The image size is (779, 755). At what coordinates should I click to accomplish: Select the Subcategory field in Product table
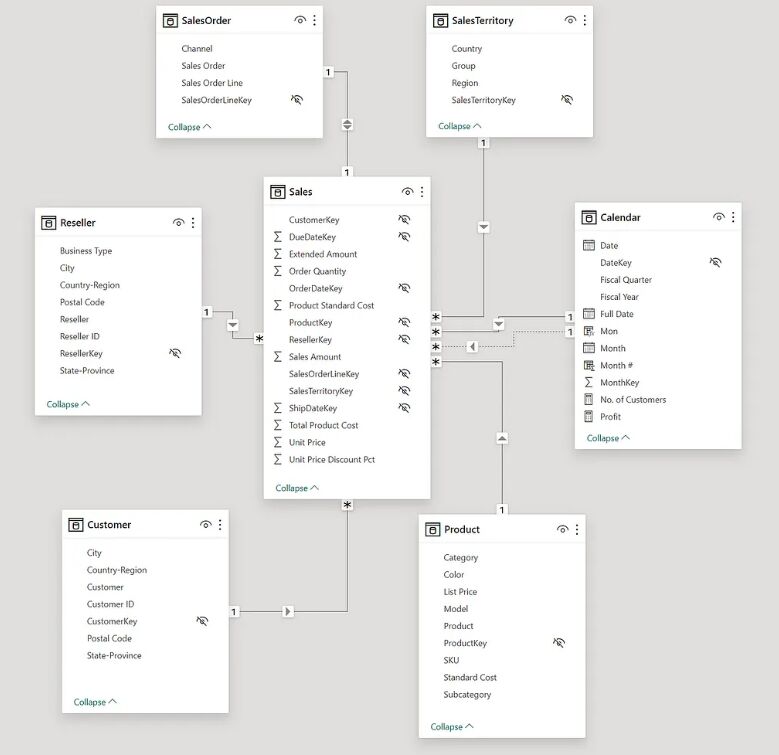467,694
